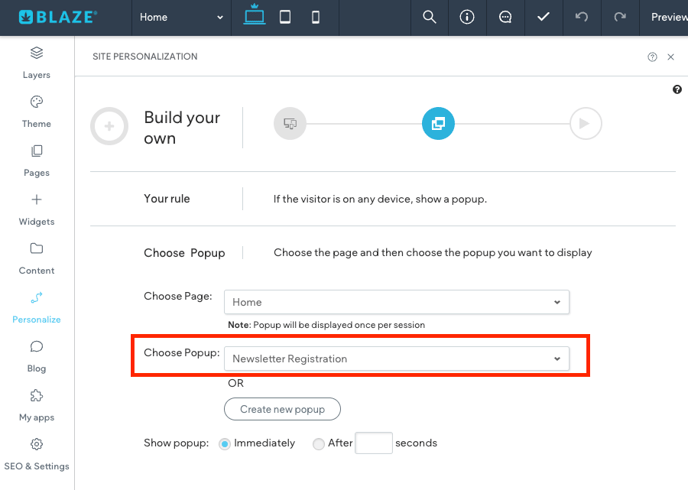Expand the Home page selector in top bar
688x490 pixels.
click(182, 17)
